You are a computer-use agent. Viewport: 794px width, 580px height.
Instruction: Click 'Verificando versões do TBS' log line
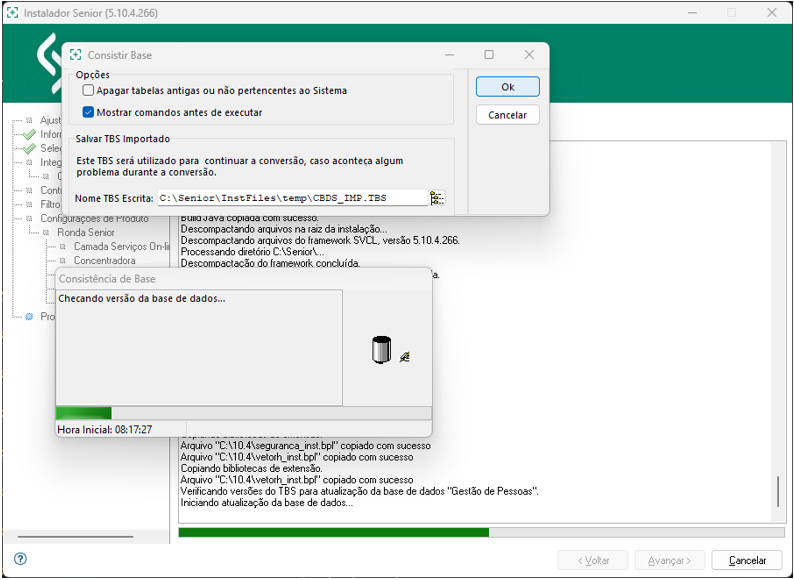tap(360, 491)
